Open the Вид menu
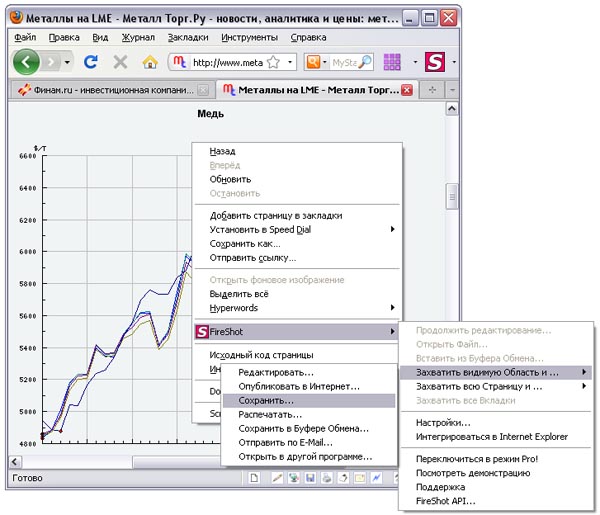 pyautogui.click(x=100, y=37)
